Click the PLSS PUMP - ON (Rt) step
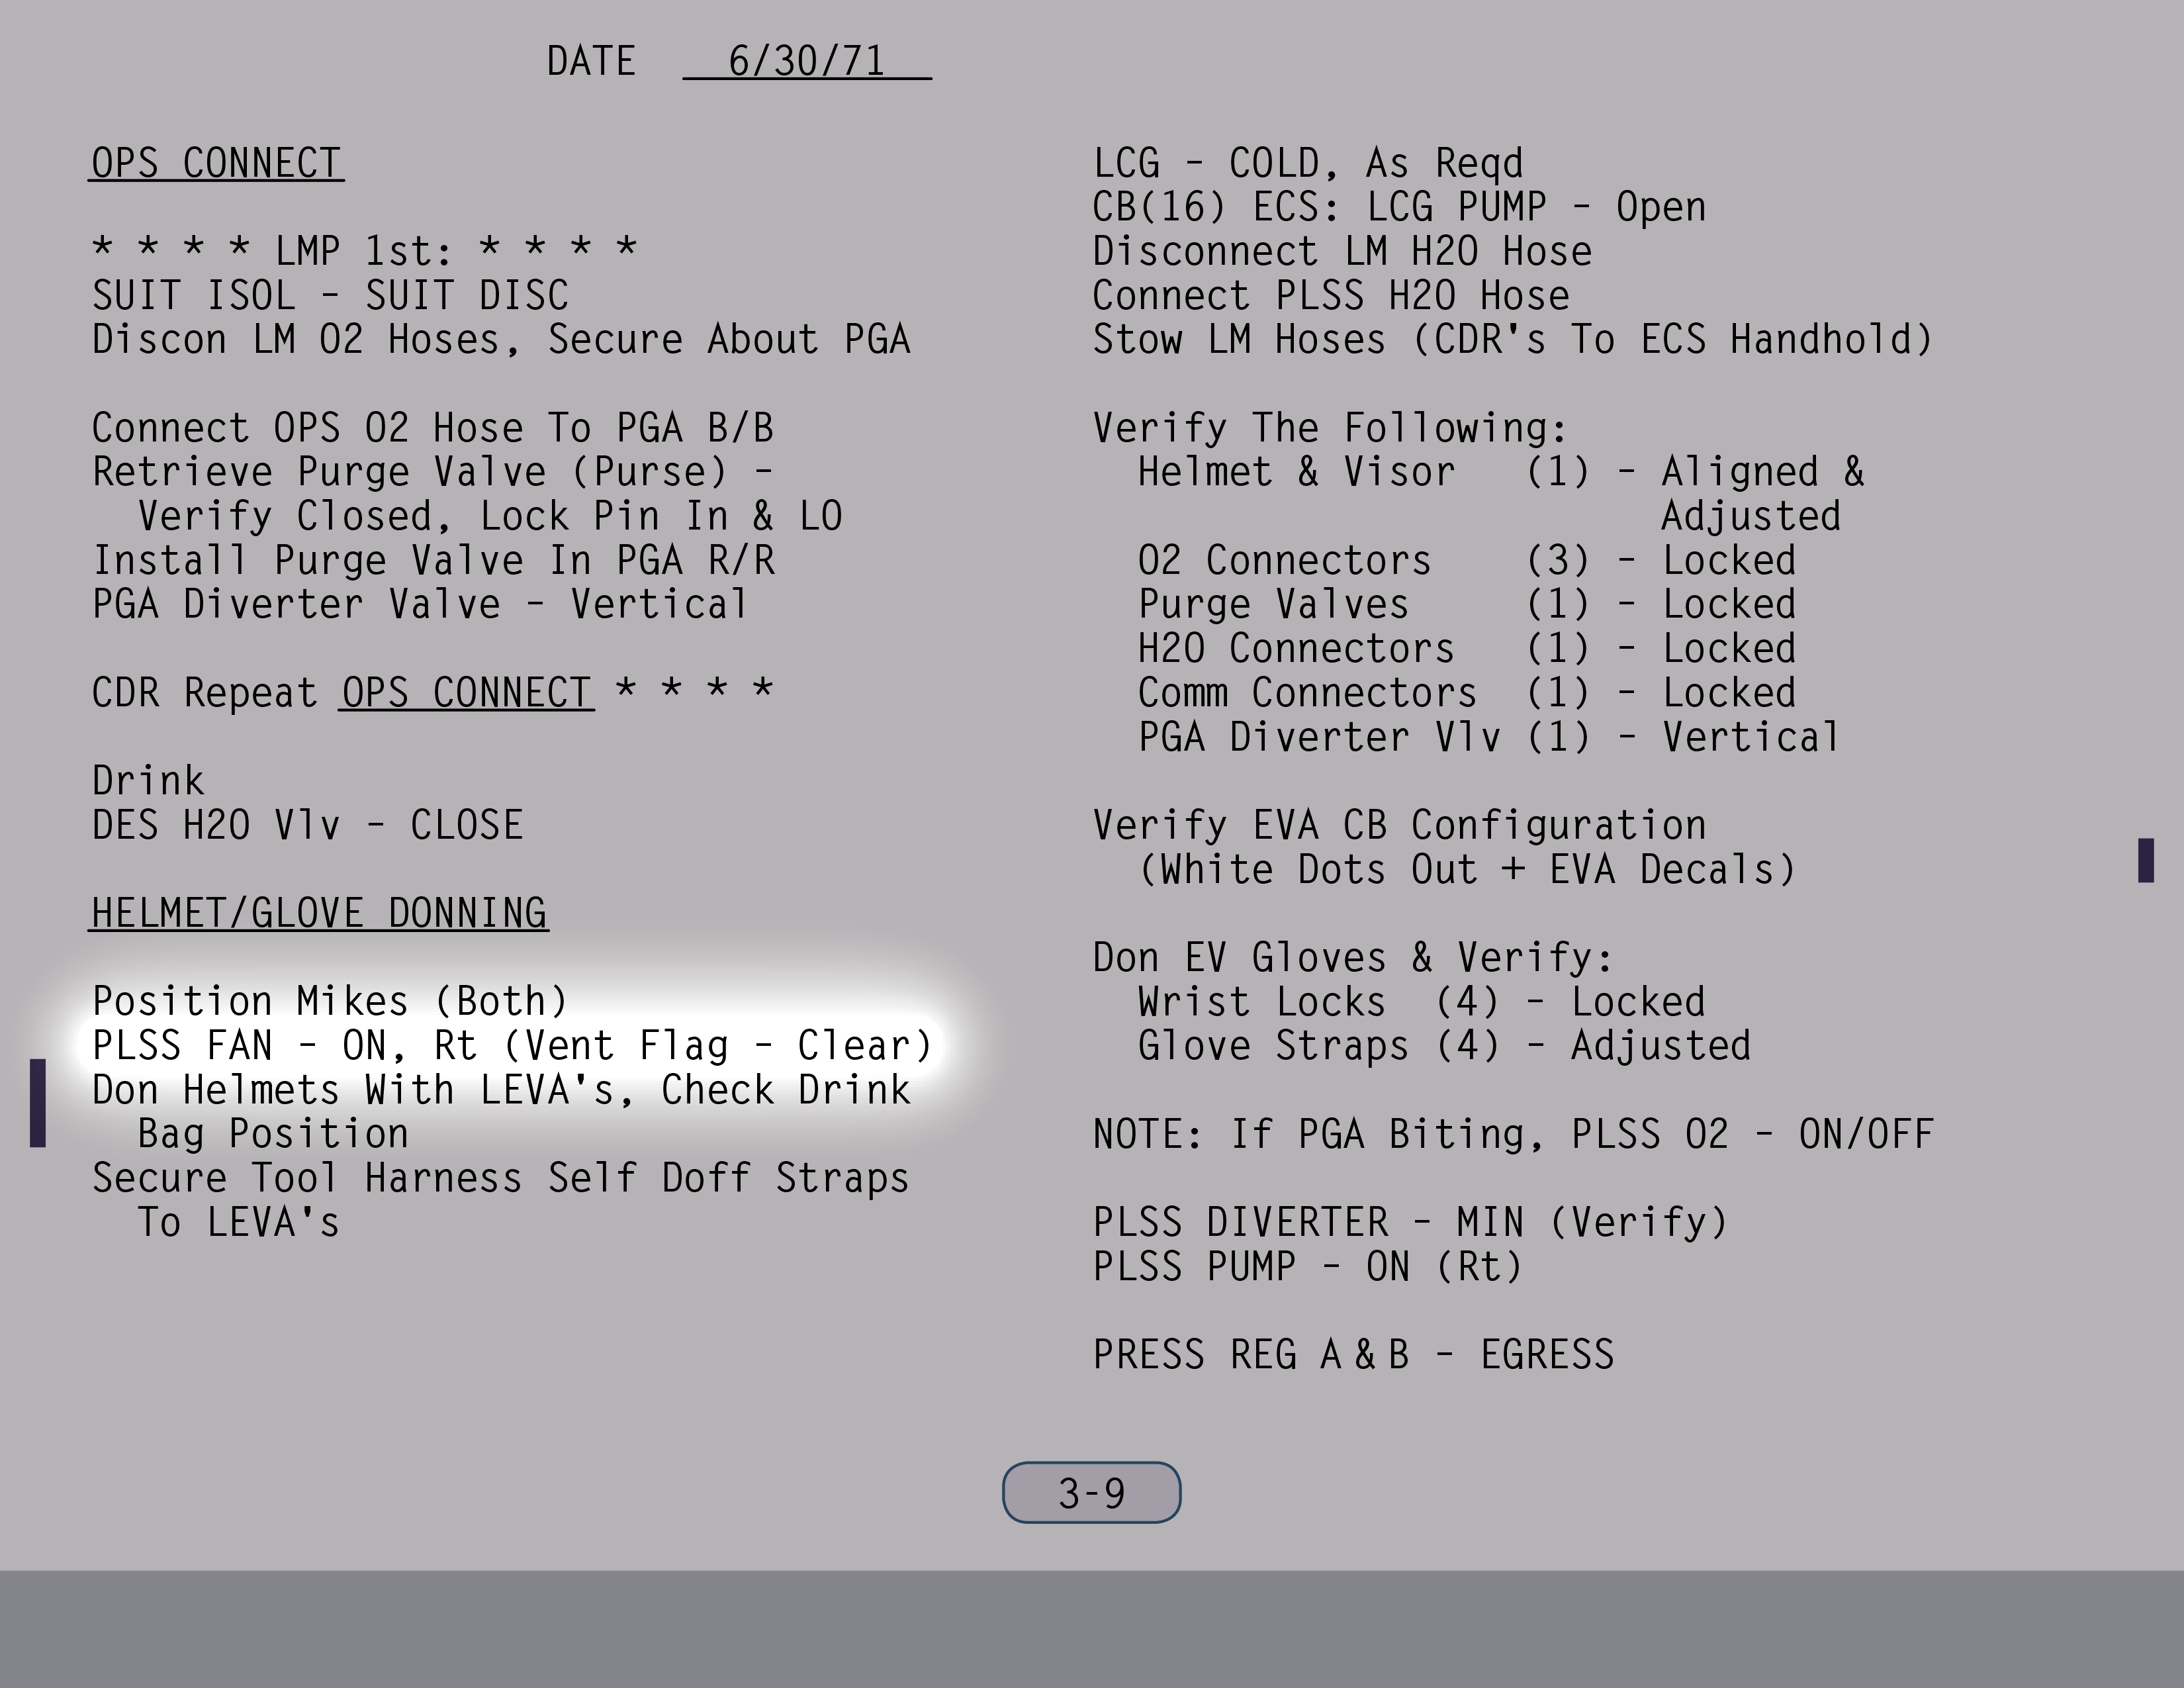 click(1307, 1267)
